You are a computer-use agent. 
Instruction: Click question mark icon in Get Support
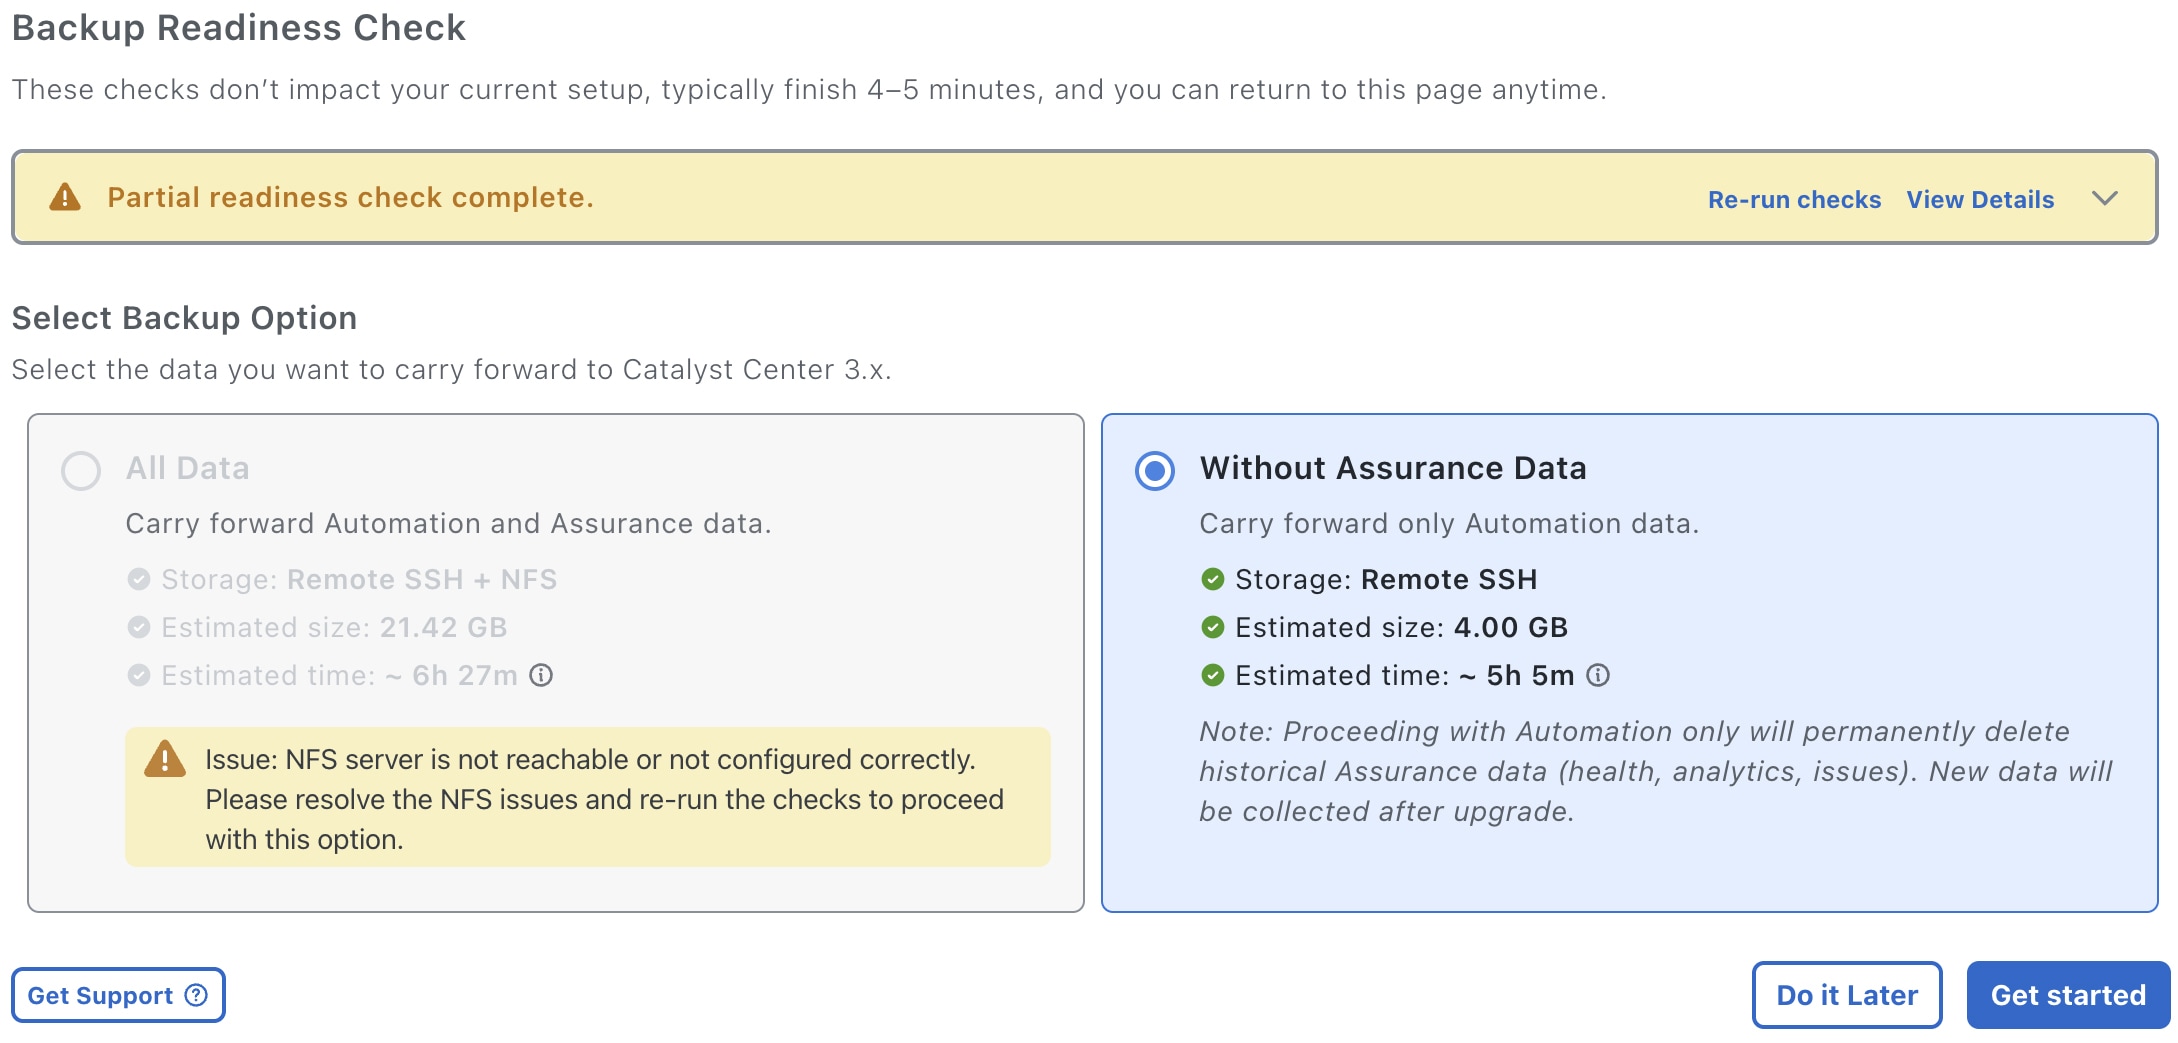click(197, 995)
